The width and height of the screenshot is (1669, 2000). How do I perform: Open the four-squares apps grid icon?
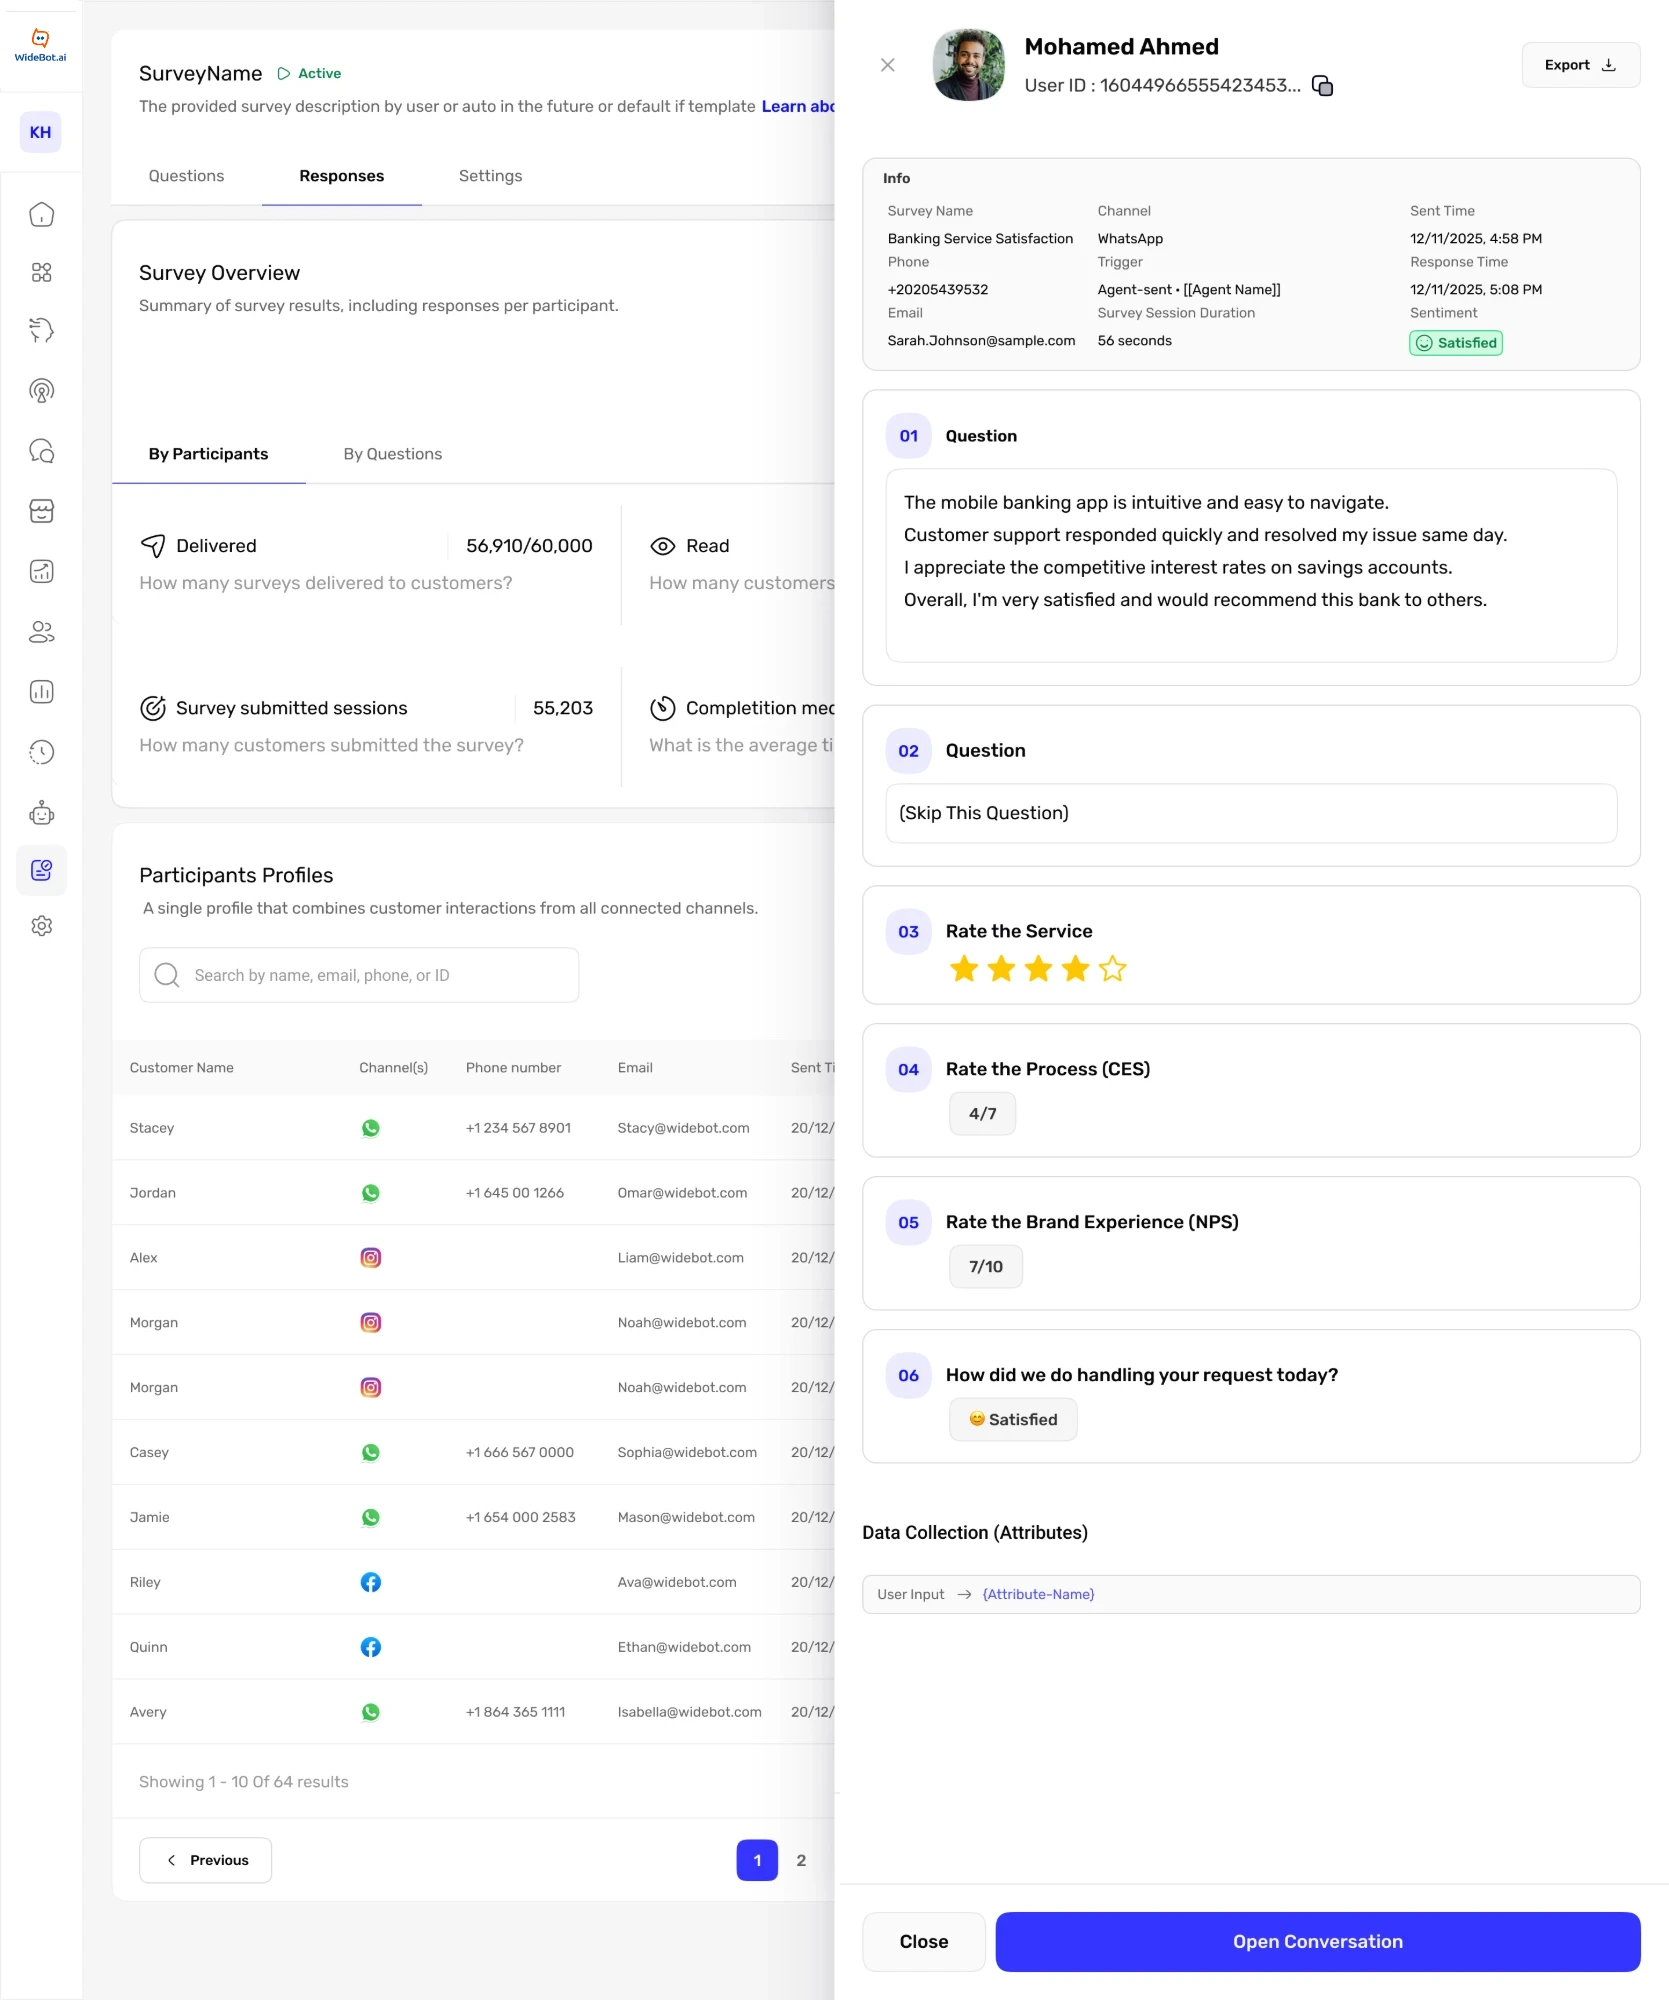(41, 272)
